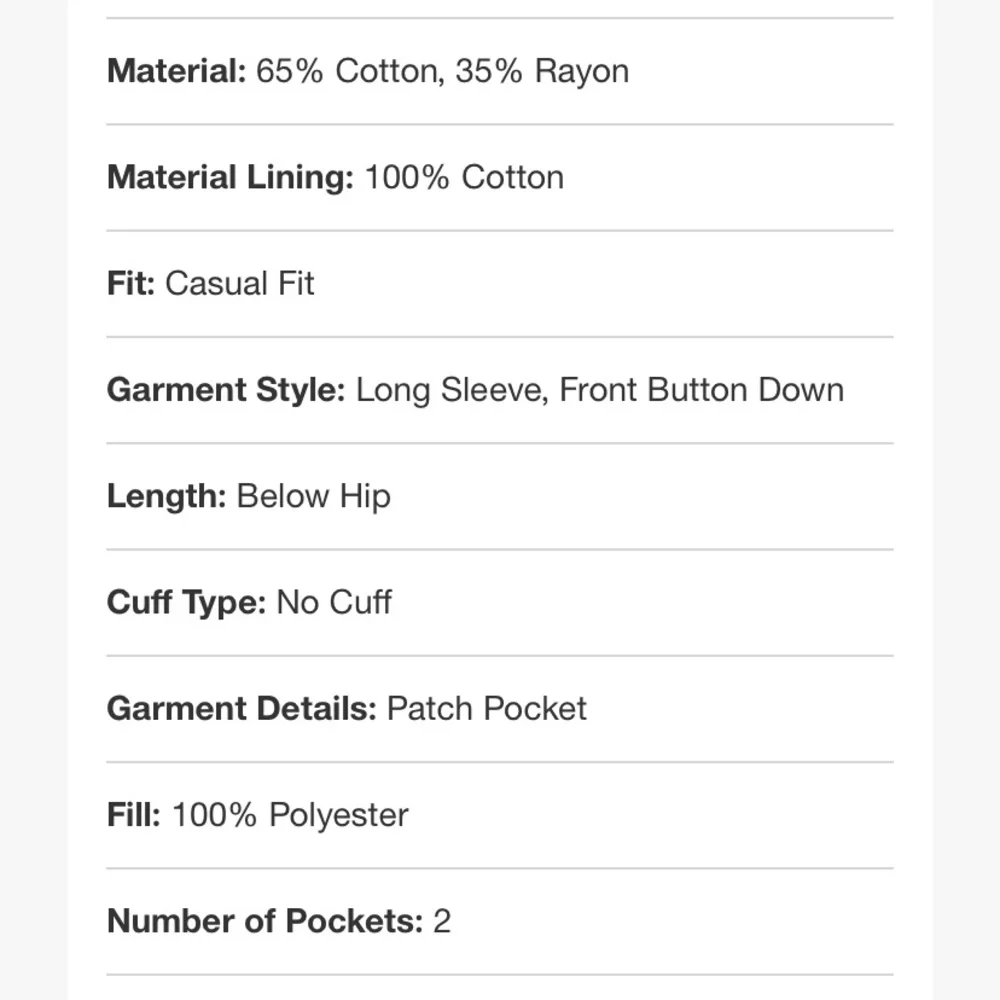Viewport: 1000px width, 1000px height.
Task: Click the Material Lining label
Action: pyautogui.click(x=230, y=177)
